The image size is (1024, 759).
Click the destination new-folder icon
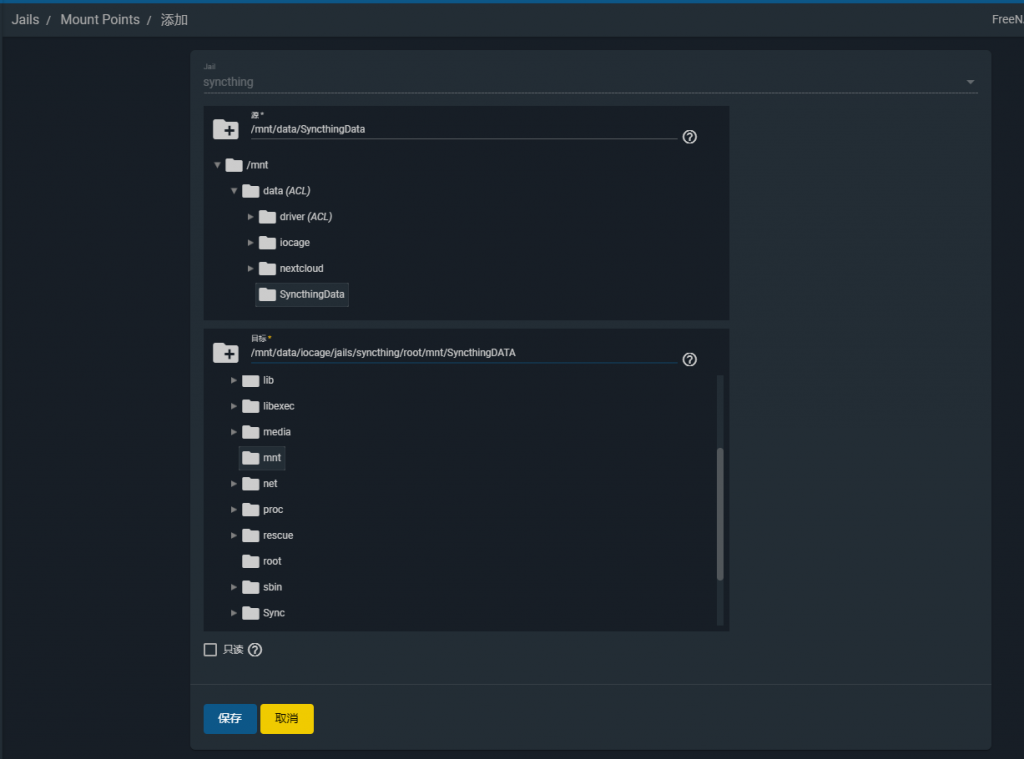pos(225,353)
